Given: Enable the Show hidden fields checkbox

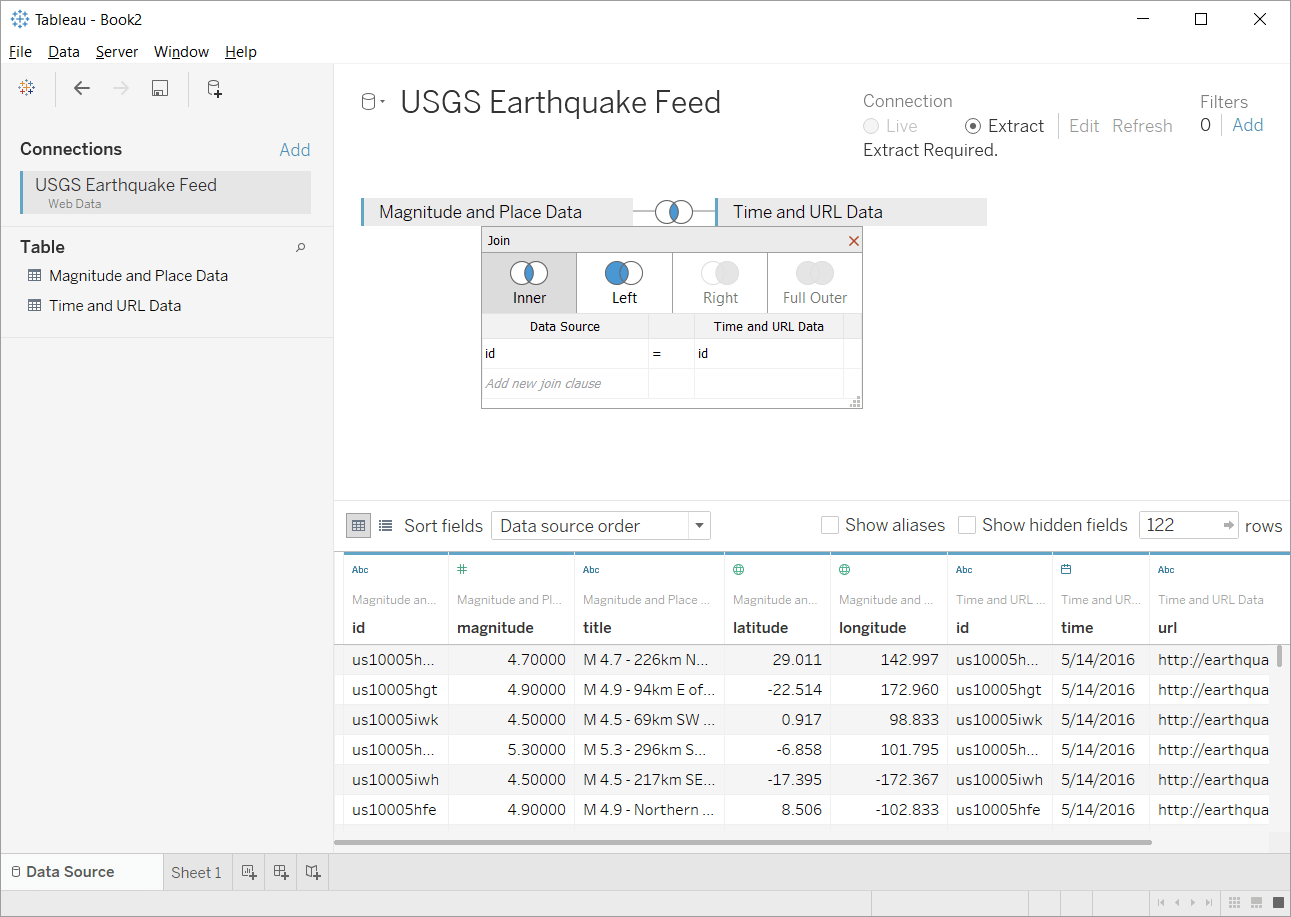Looking at the screenshot, I should (x=967, y=524).
